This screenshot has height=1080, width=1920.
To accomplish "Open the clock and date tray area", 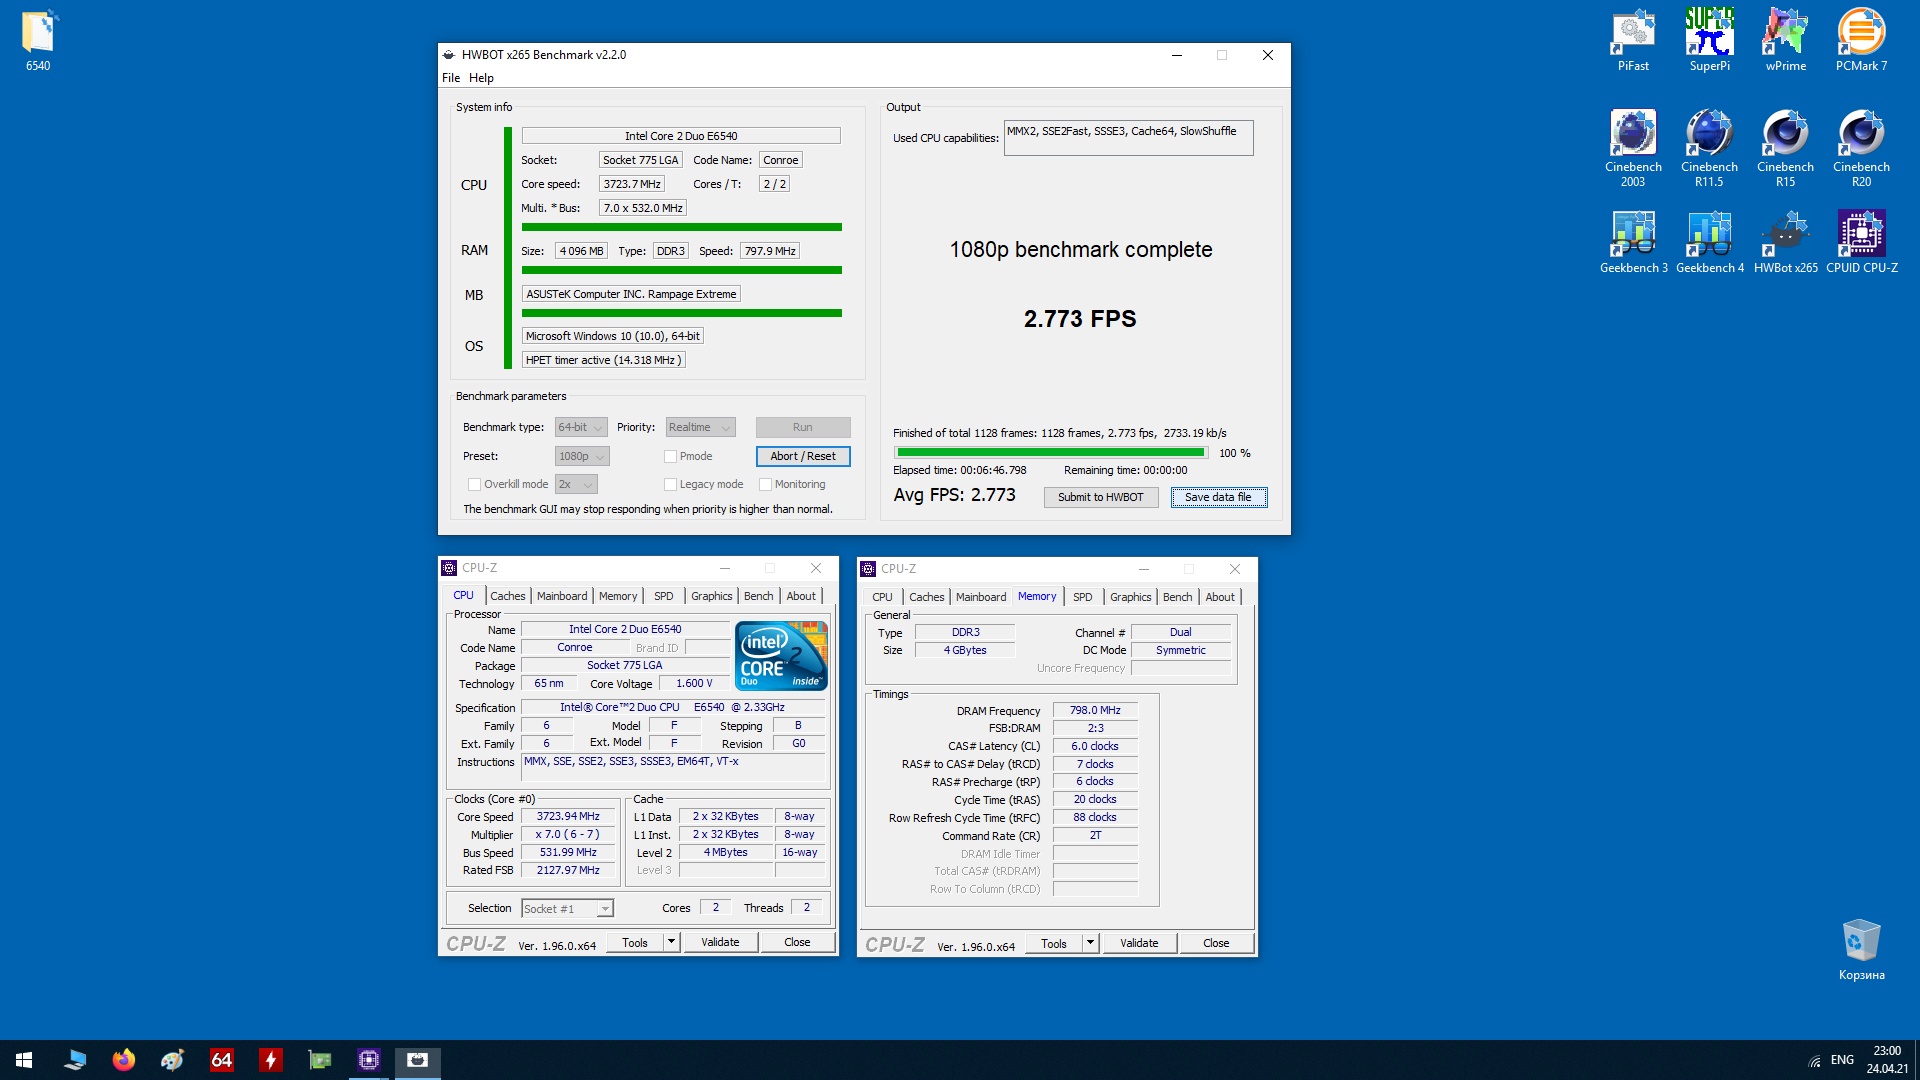I will (1886, 1060).
